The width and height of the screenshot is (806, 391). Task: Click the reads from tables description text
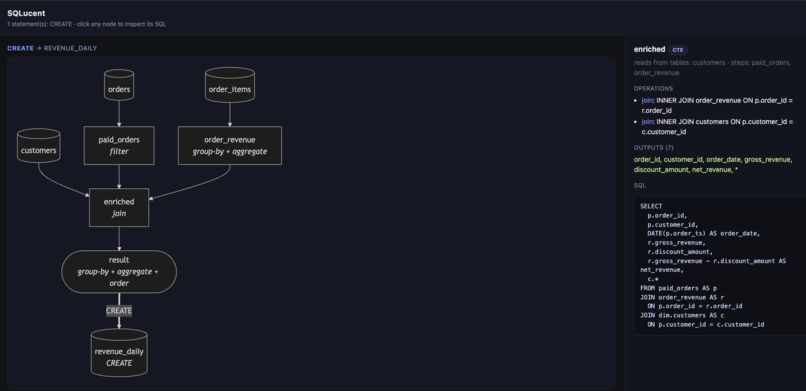tap(711, 68)
